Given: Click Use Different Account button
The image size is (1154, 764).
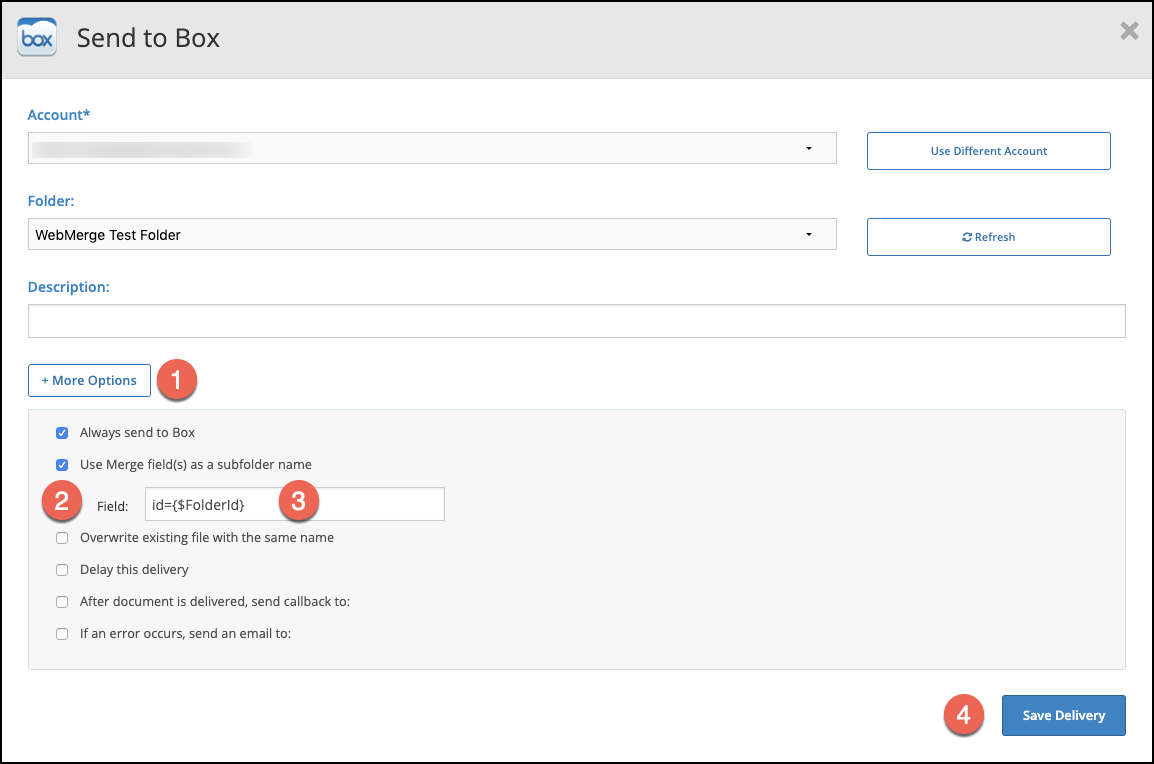Looking at the screenshot, I should pyautogui.click(x=988, y=151).
